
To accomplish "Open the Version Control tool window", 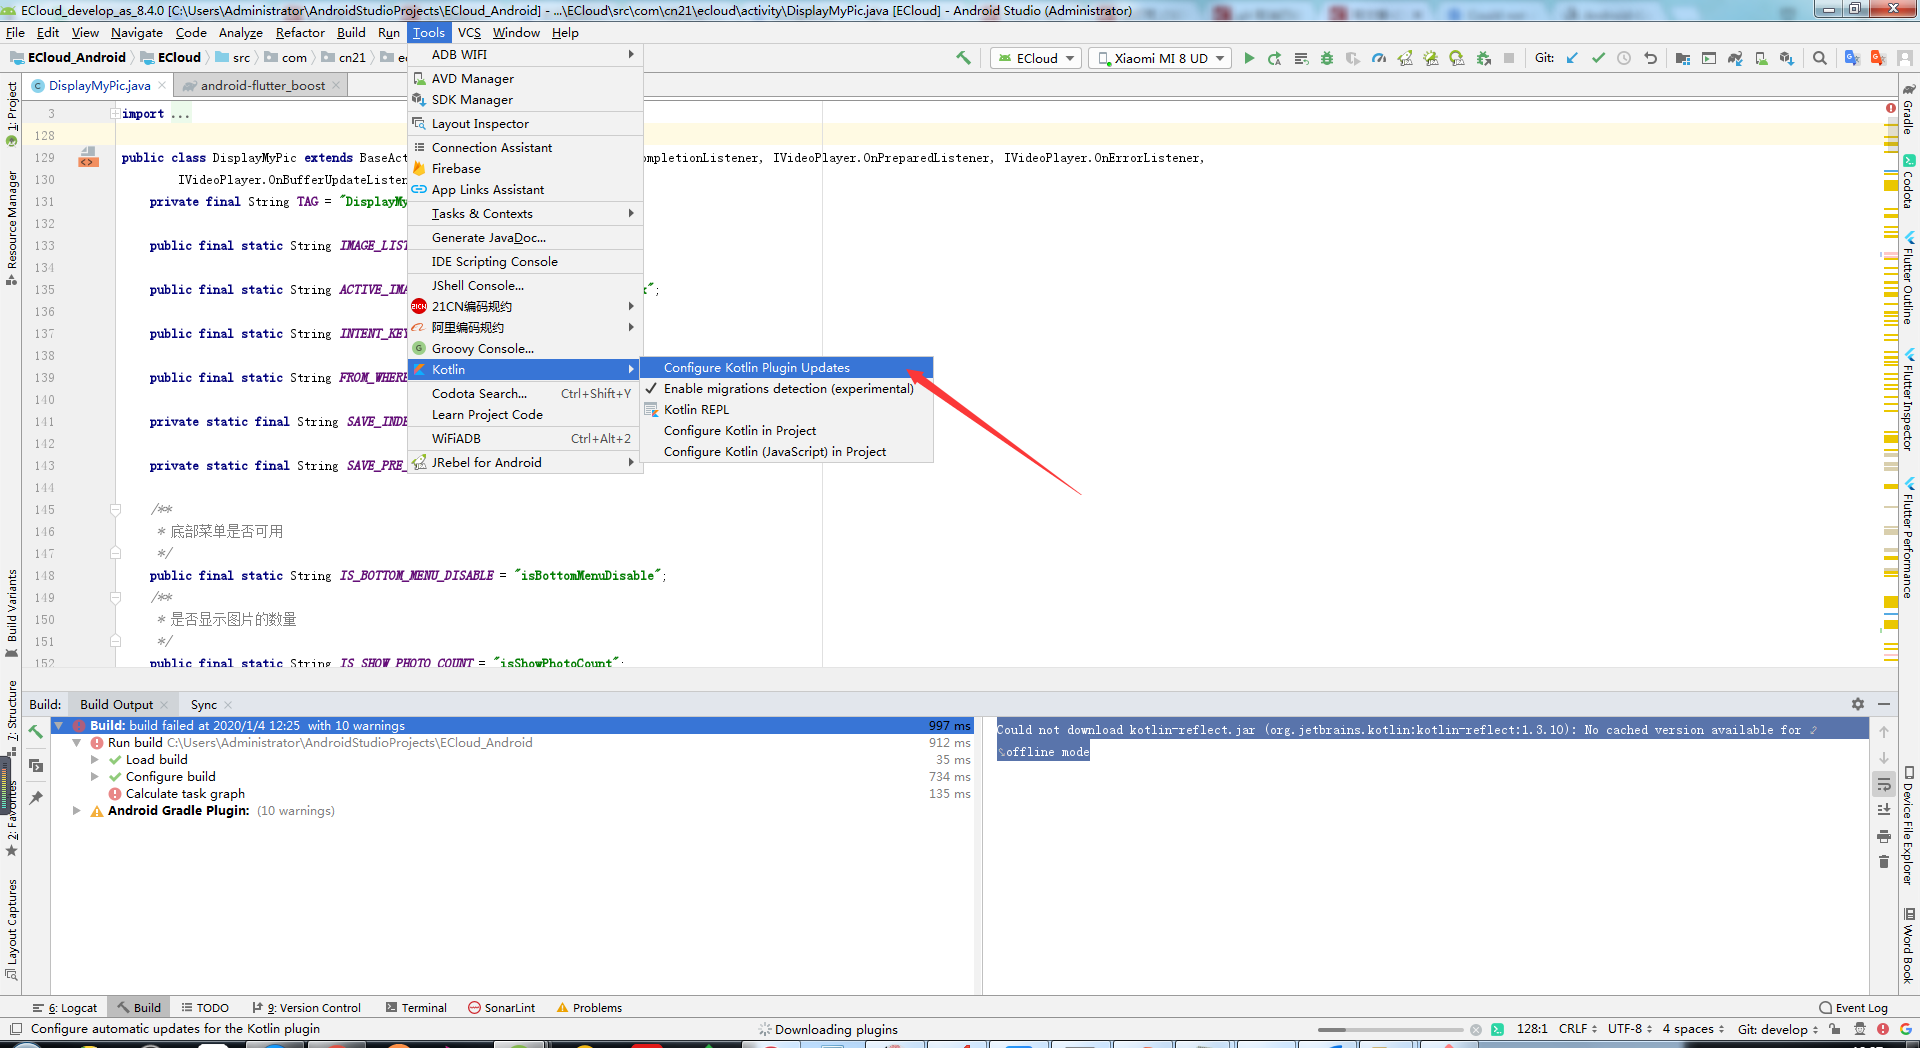I will [x=306, y=1008].
